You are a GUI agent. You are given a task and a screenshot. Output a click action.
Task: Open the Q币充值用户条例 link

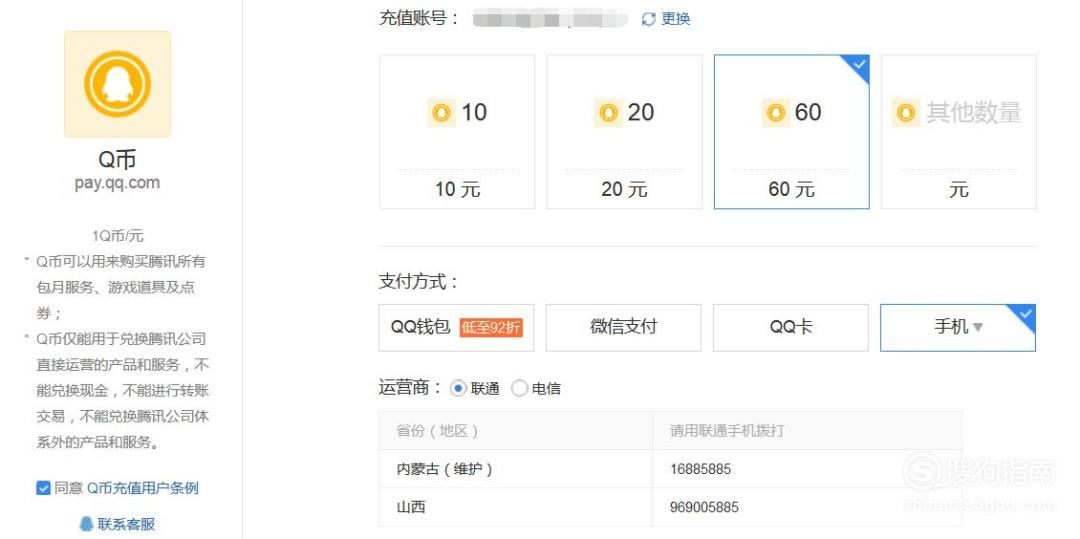(x=143, y=488)
